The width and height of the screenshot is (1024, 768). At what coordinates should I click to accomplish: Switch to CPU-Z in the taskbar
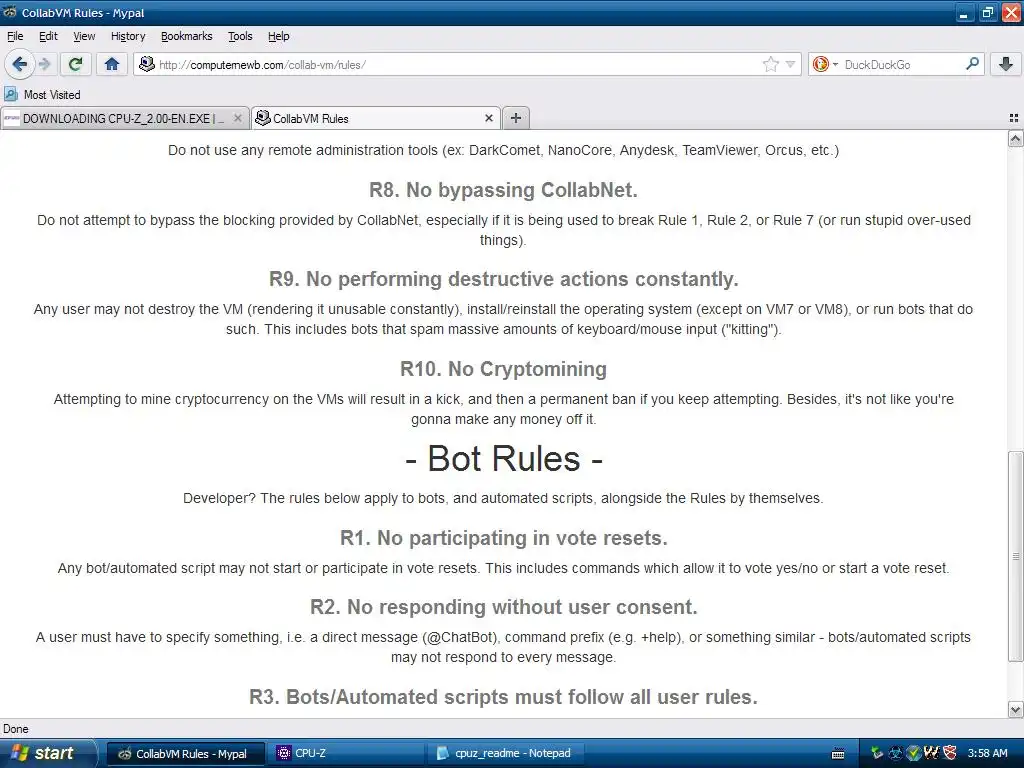coord(344,754)
